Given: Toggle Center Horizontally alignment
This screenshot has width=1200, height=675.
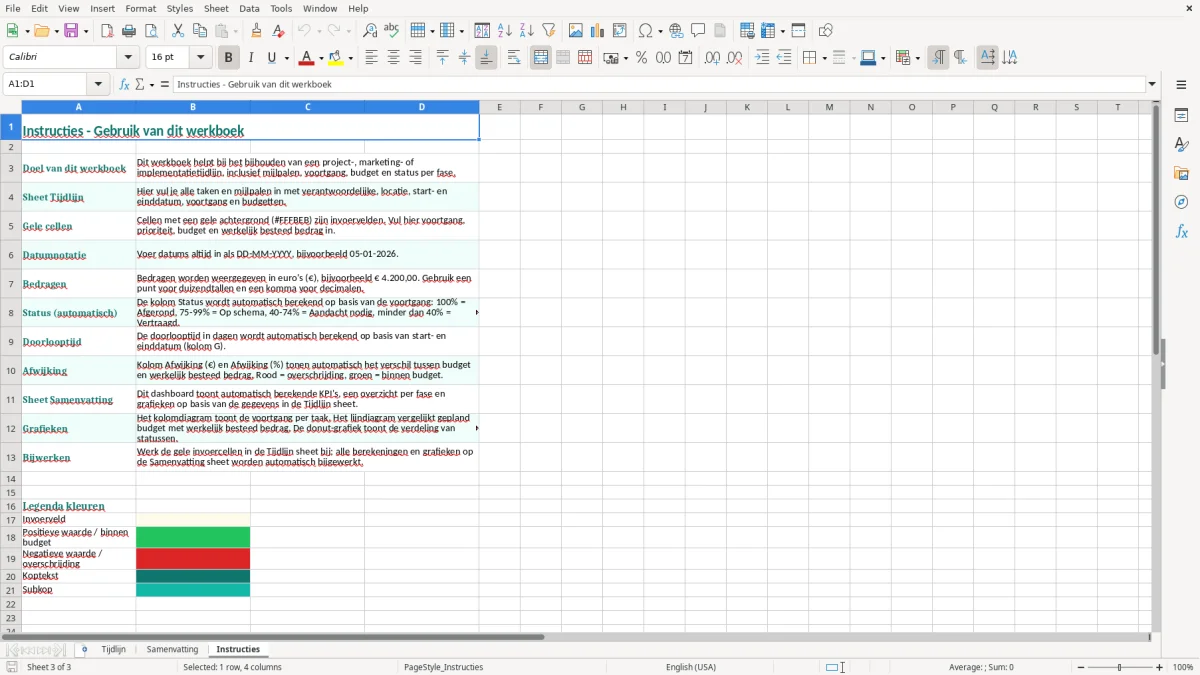Looking at the screenshot, I should (x=393, y=58).
